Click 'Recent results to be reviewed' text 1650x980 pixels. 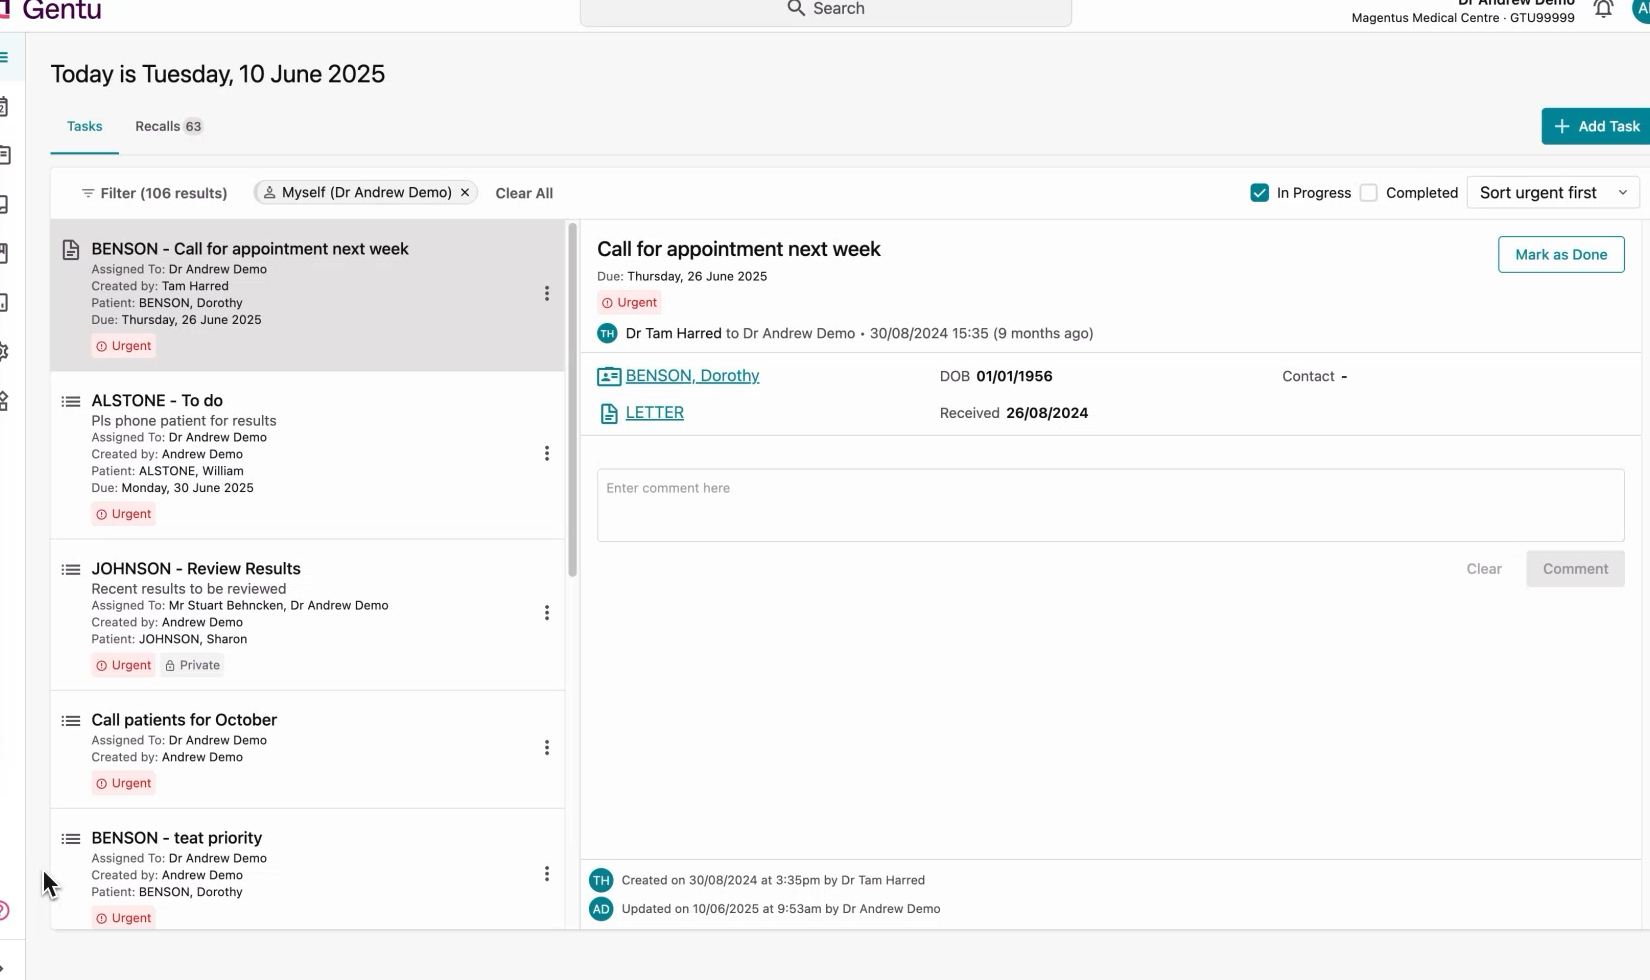tap(189, 589)
